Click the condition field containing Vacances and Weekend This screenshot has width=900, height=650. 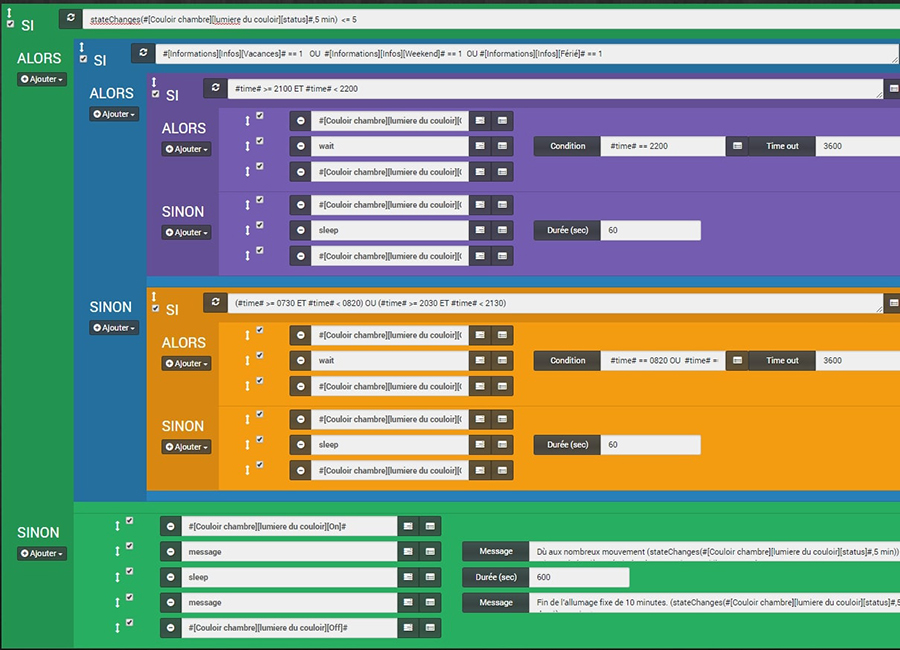coord(520,54)
